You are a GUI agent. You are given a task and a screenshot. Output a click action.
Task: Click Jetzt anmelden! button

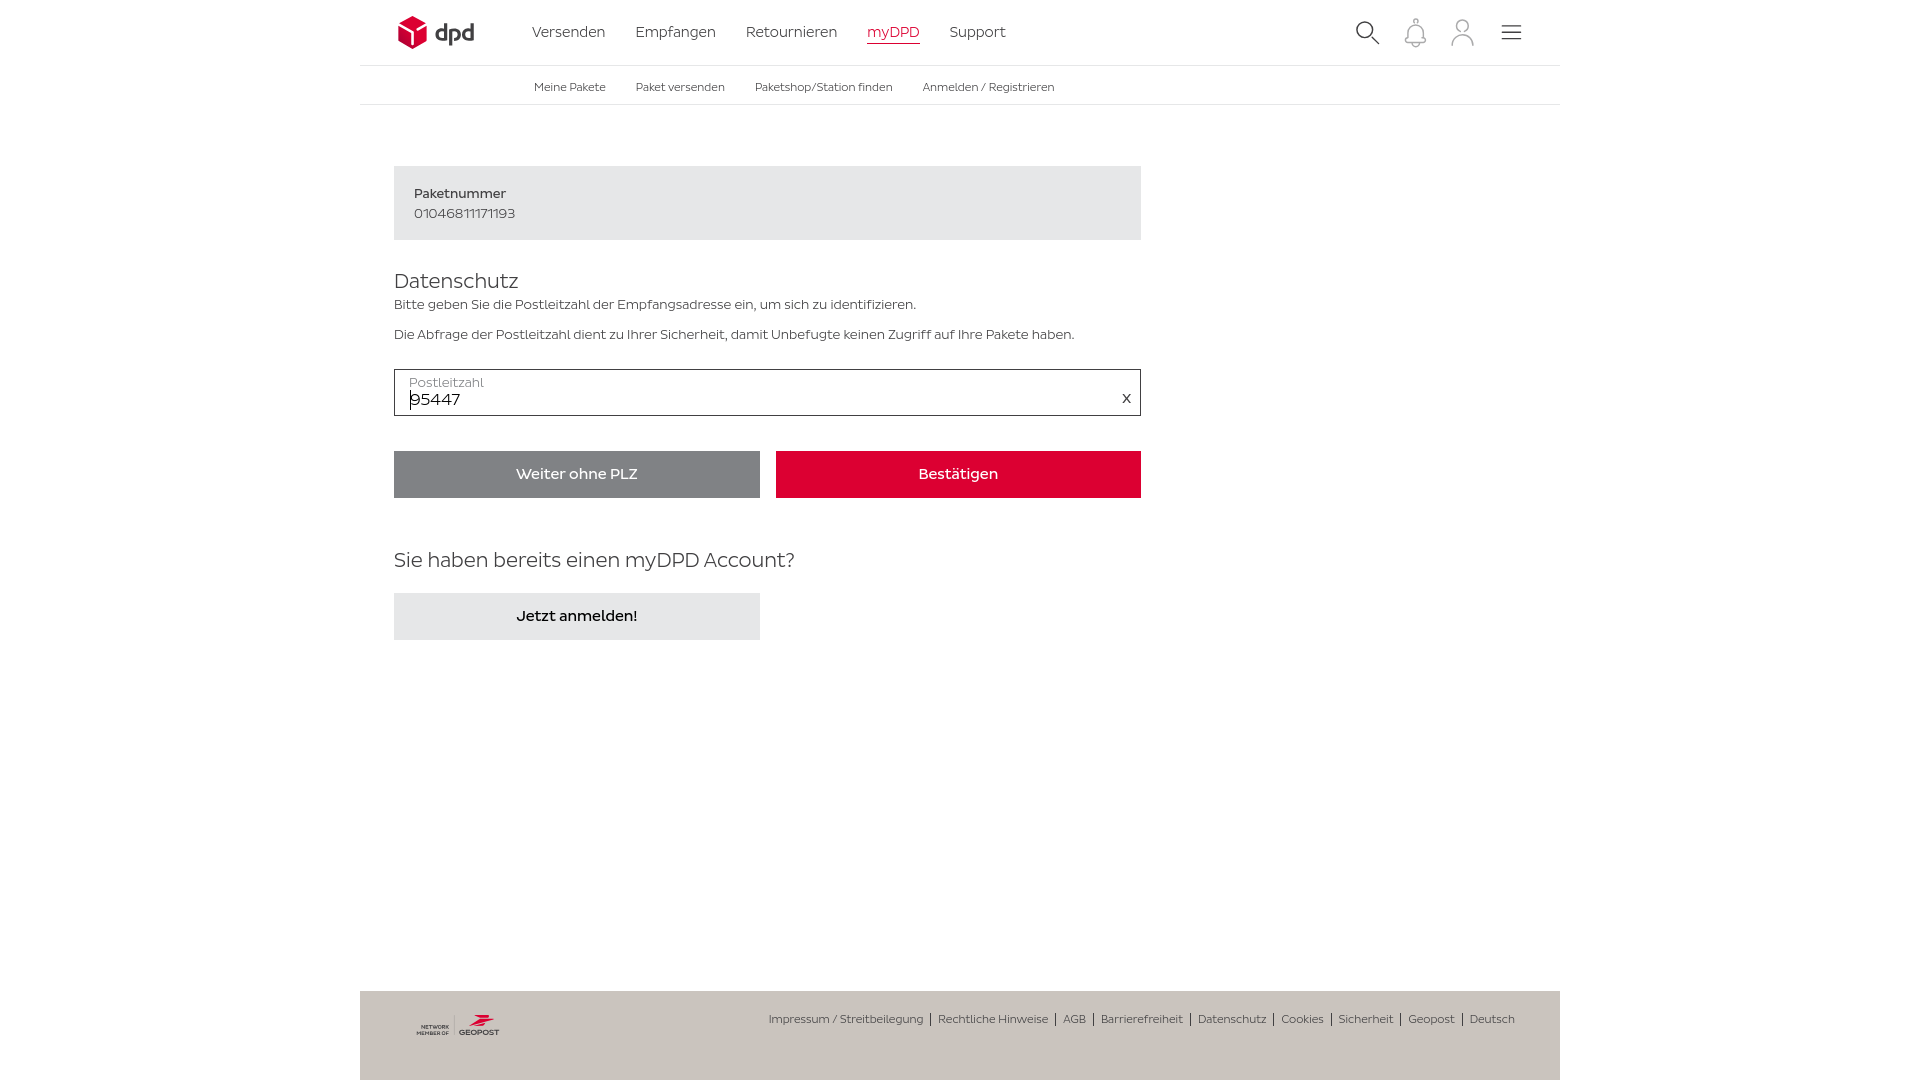[577, 616]
